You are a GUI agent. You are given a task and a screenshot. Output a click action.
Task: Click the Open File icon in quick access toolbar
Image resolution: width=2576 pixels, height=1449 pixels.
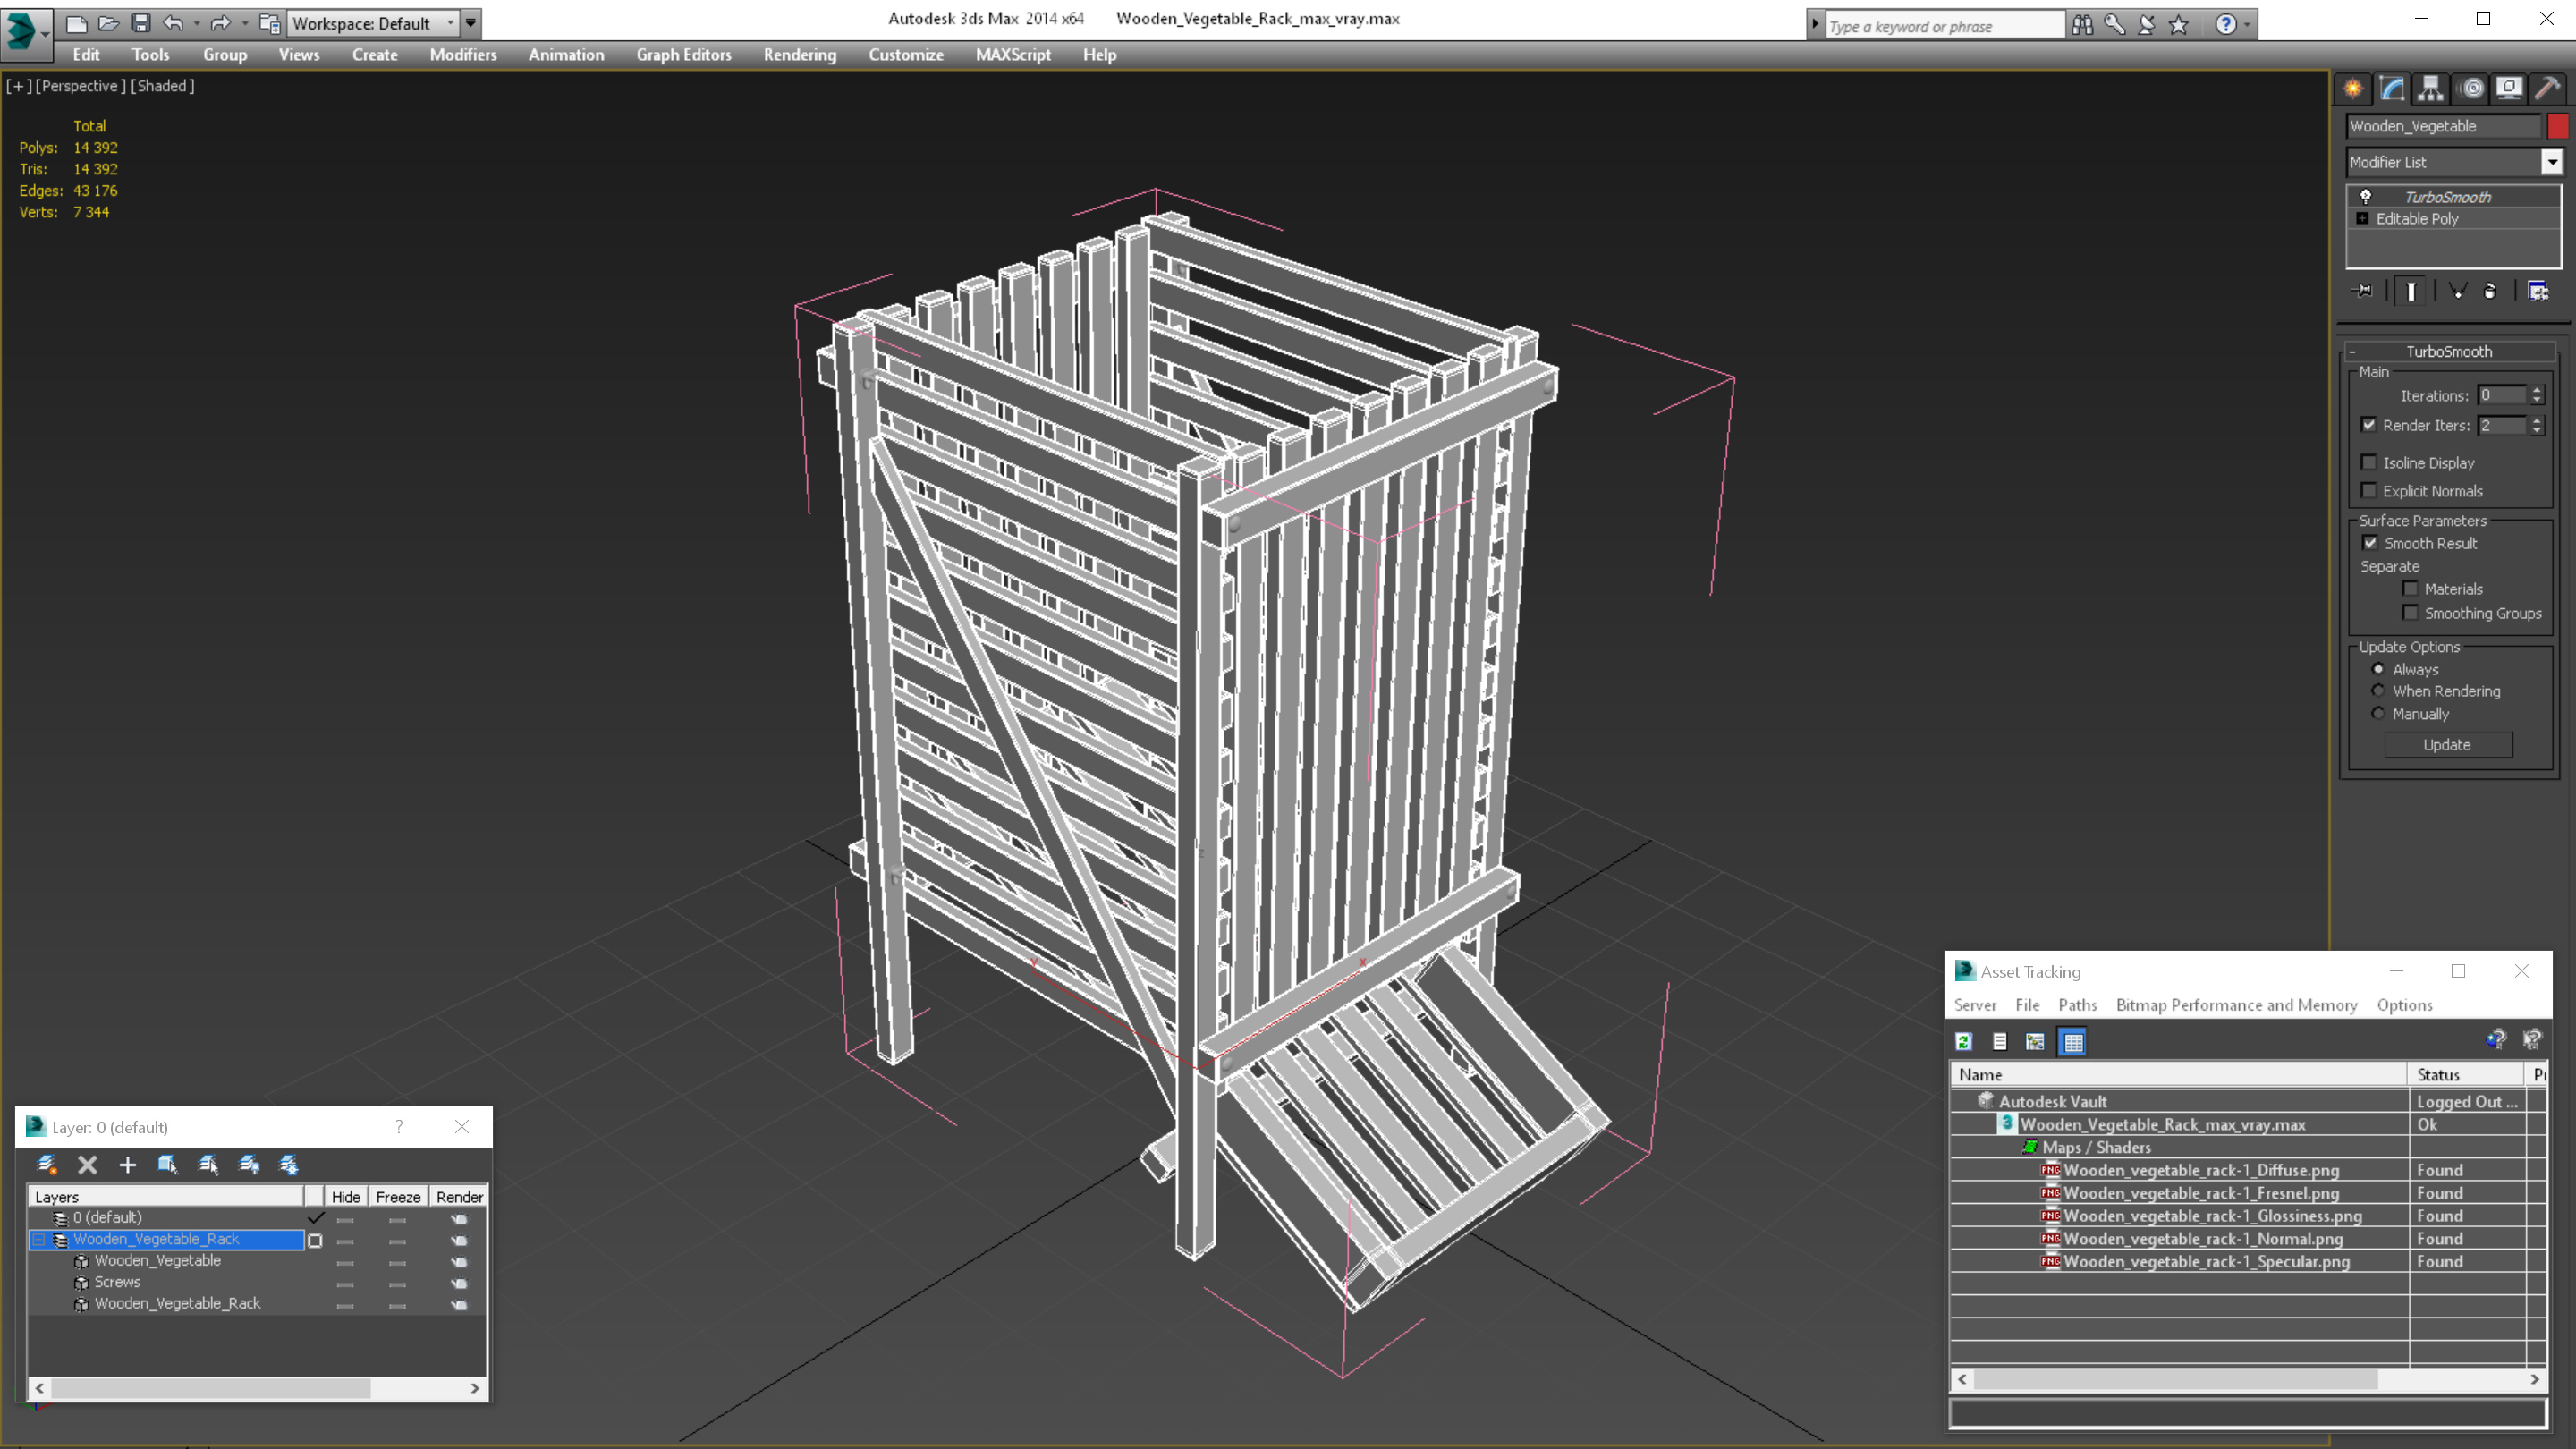(x=108, y=23)
